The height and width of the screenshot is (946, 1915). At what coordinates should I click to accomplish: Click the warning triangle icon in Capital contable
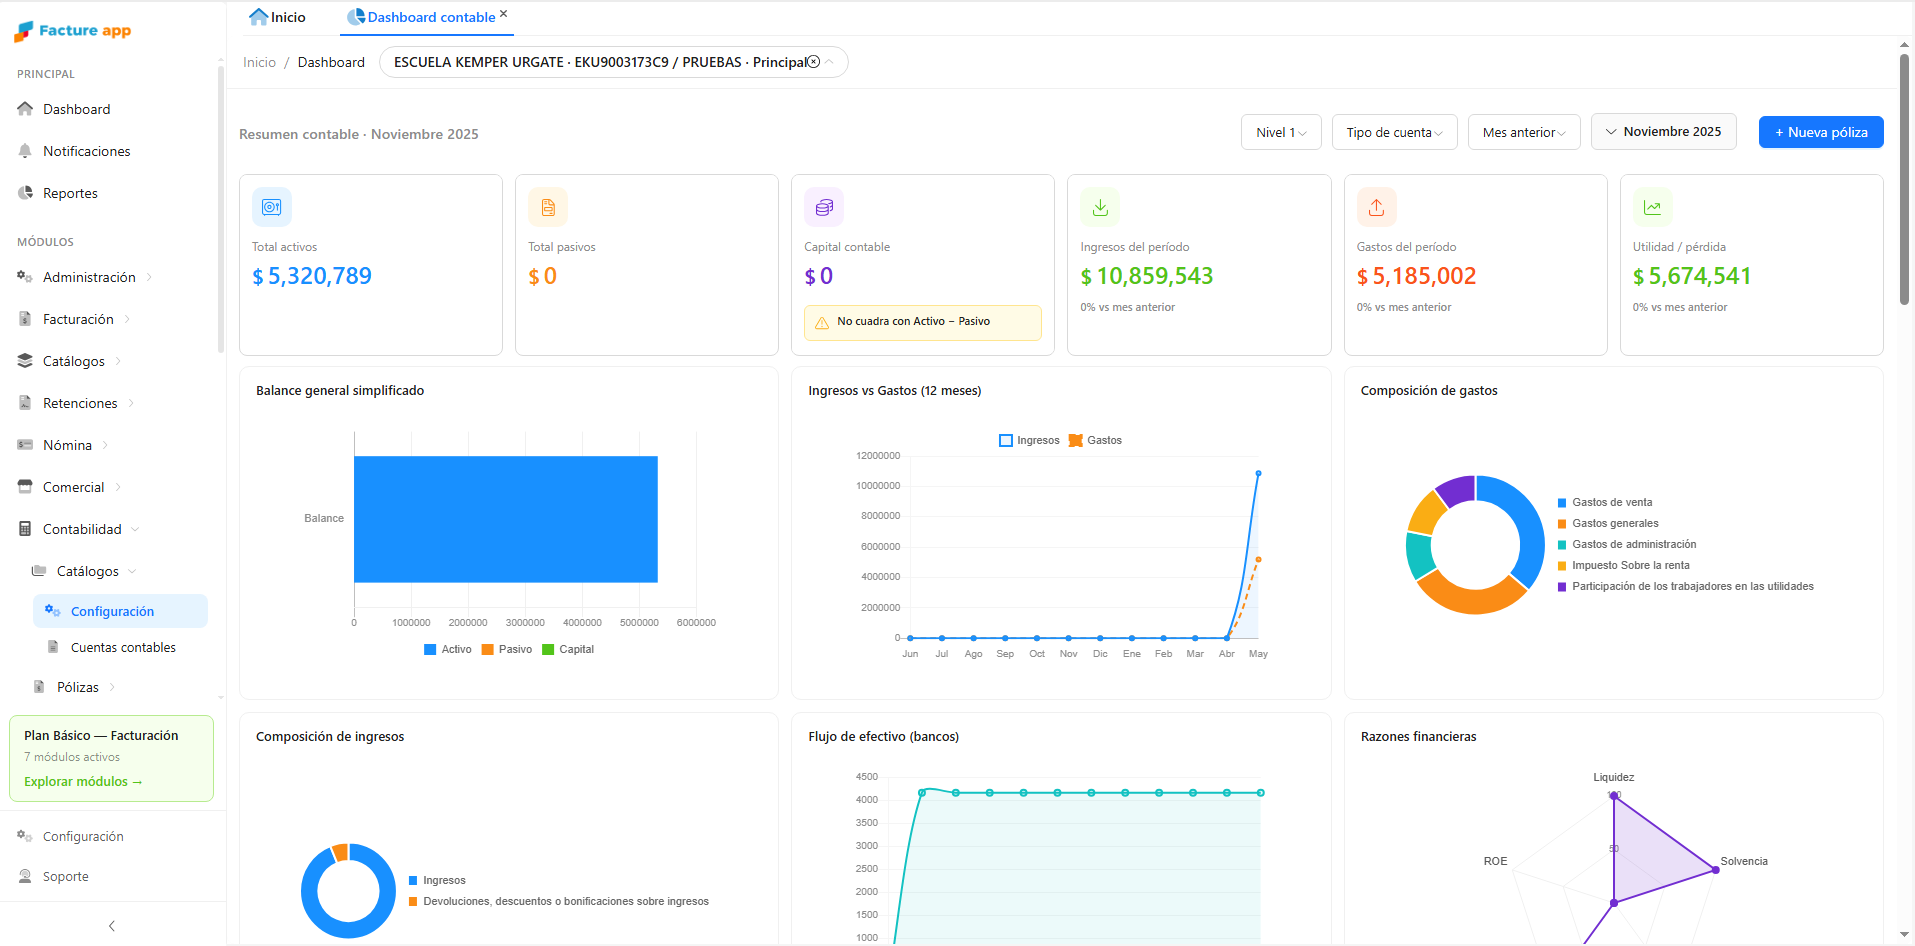tap(822, 322)
